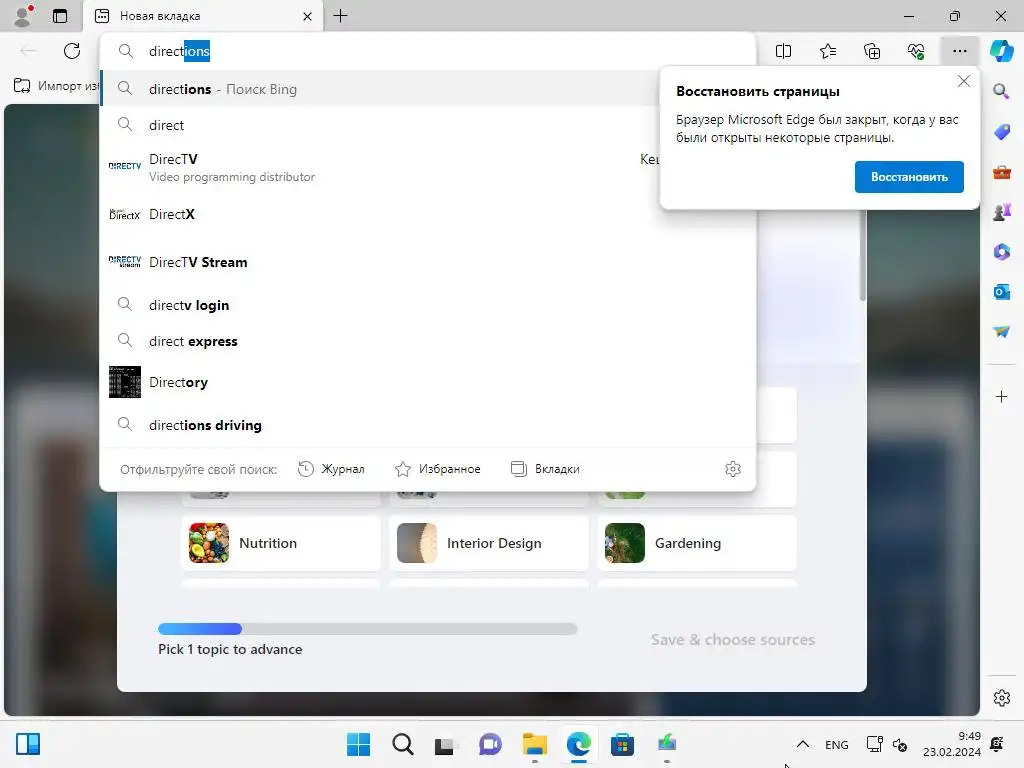Select the 'Directory' suggestion
The height and width of the screenshot is (768, 1024).
pyautogui.click(x=428, y=382)
